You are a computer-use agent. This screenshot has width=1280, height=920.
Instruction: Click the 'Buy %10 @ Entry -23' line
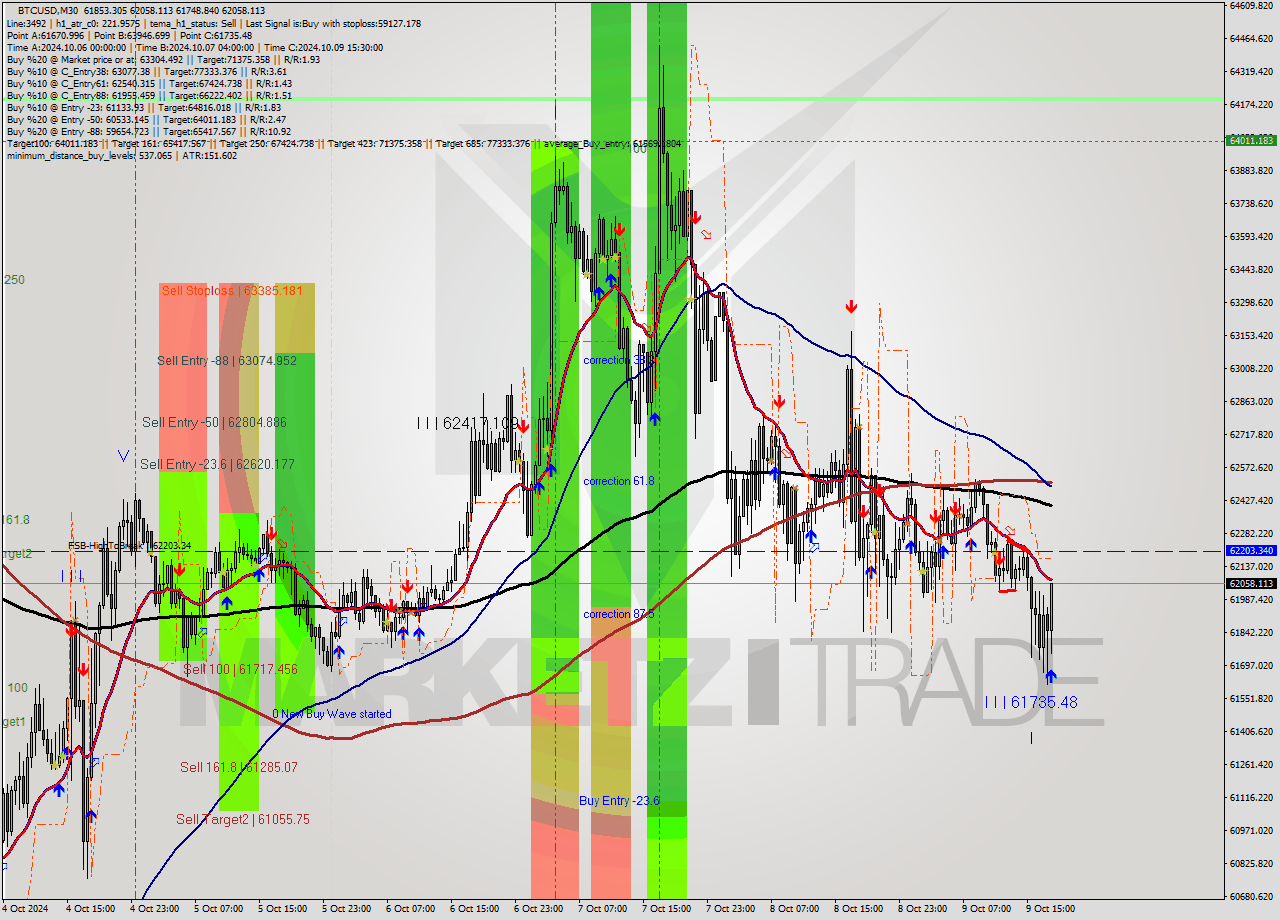[x=144, y=108]
